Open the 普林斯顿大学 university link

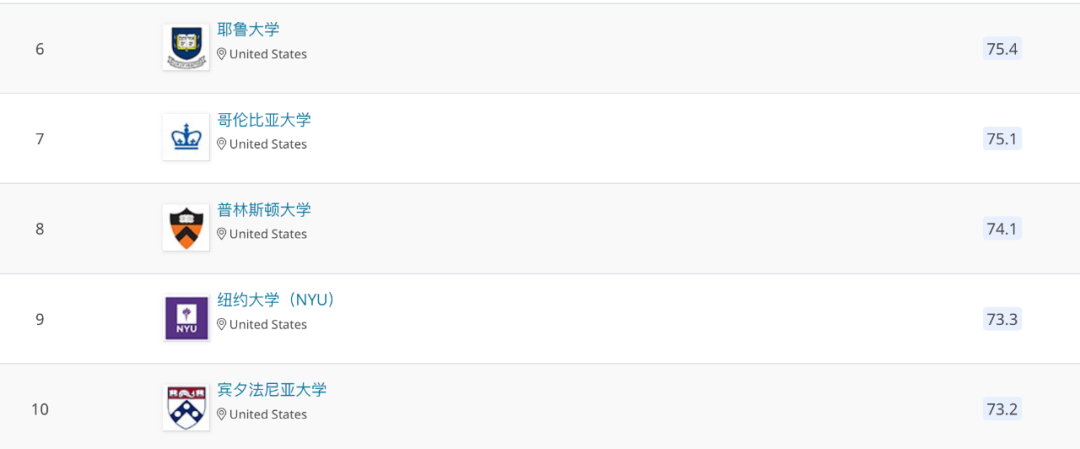(x=264, y=210)
